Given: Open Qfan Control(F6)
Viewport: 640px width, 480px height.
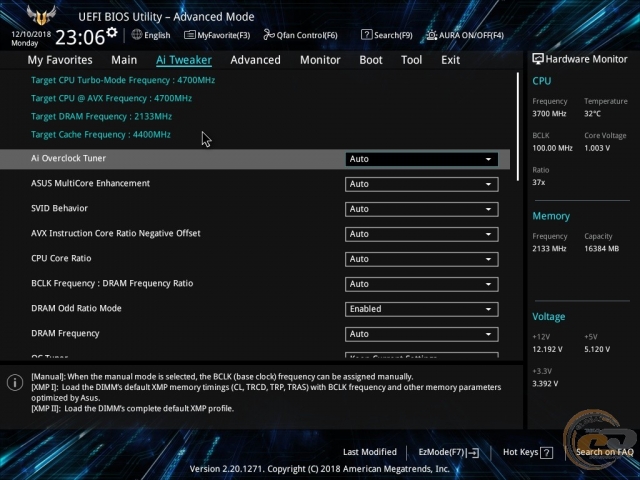Looking at the screenshot, I should click(300, 35).
